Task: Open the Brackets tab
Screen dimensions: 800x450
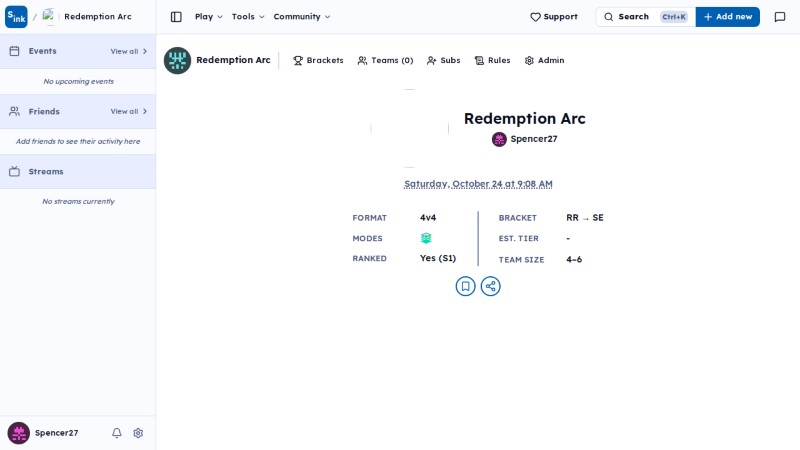Action: (x=318, y=60)
